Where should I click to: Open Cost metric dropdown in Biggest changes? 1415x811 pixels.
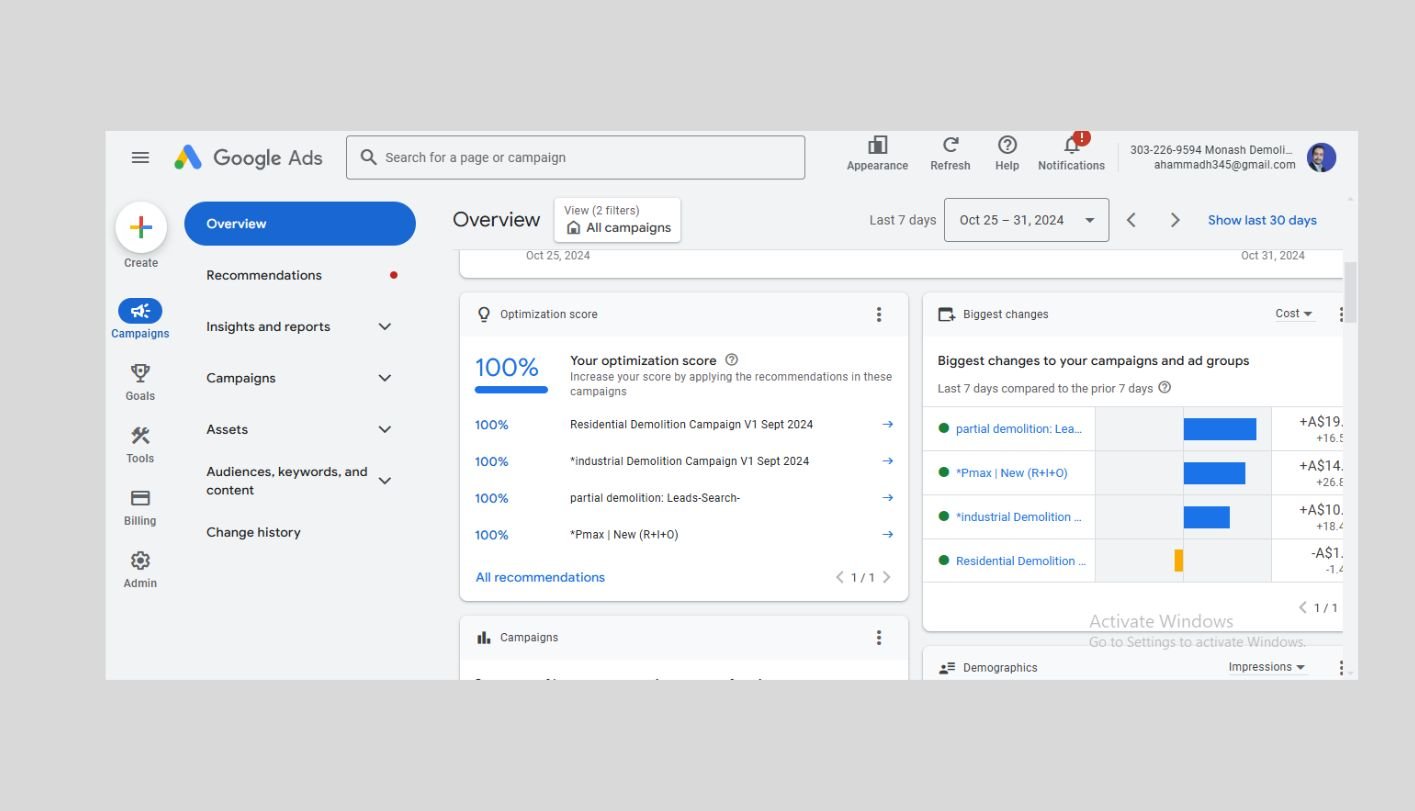click(x=1294, y=314)
